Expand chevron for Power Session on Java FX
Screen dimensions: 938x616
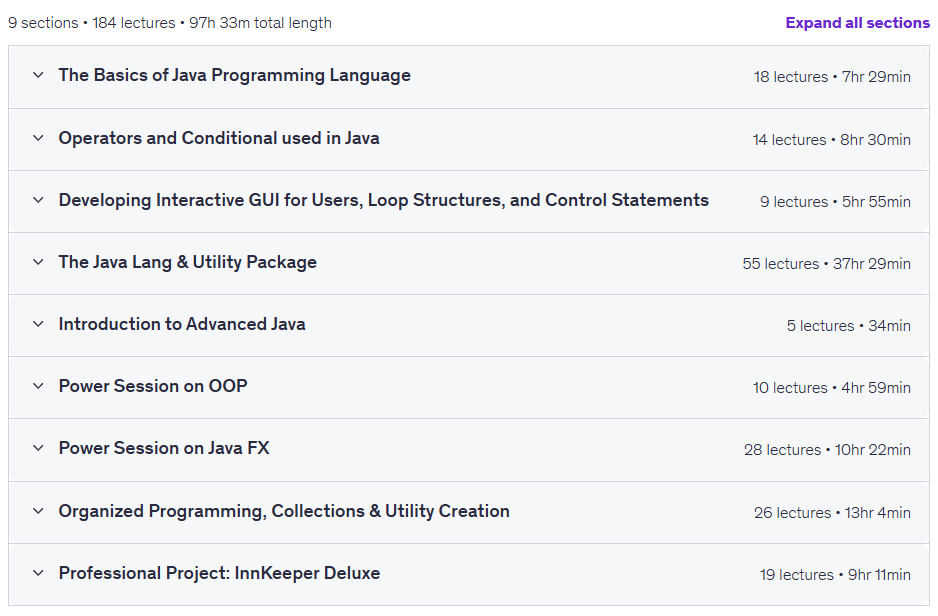tap(38, 448)
